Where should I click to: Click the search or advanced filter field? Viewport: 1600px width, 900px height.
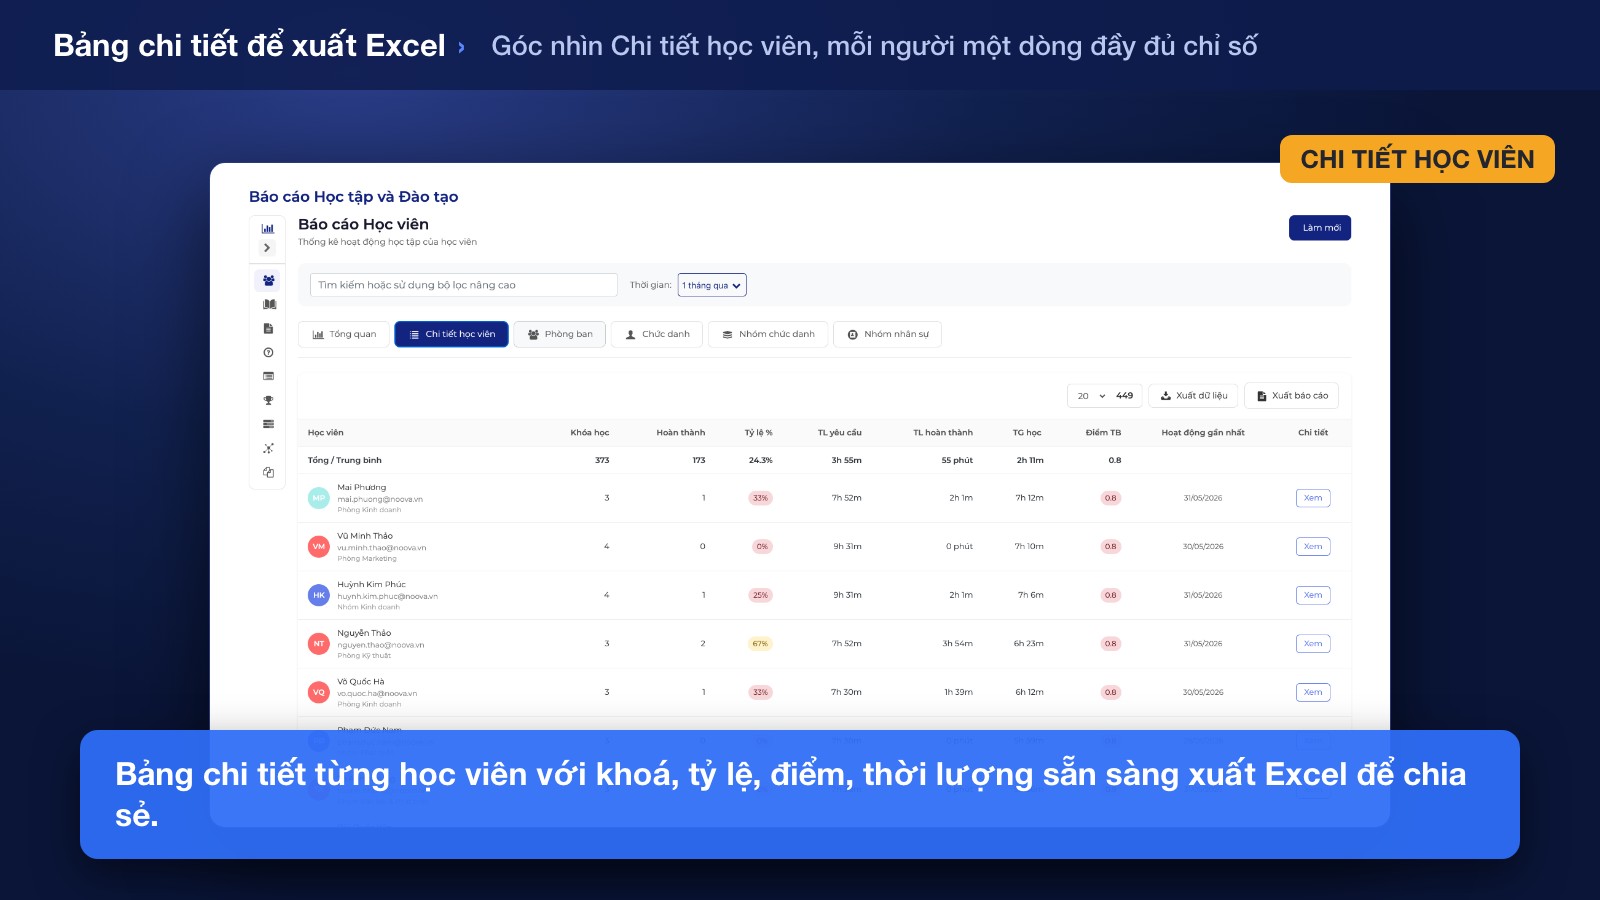pyautogui.click(x=464, y=285)
